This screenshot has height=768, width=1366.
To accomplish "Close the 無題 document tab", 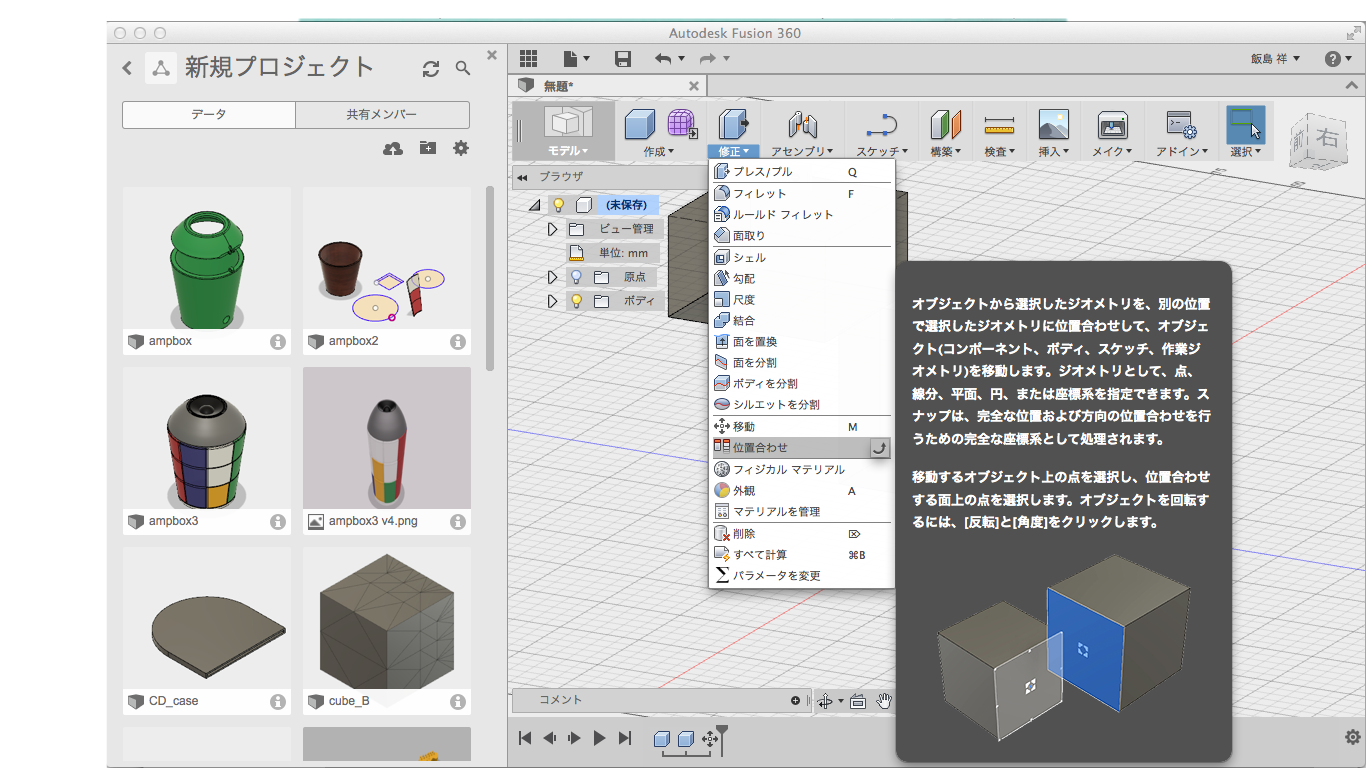I will click(x=694, y=86).
